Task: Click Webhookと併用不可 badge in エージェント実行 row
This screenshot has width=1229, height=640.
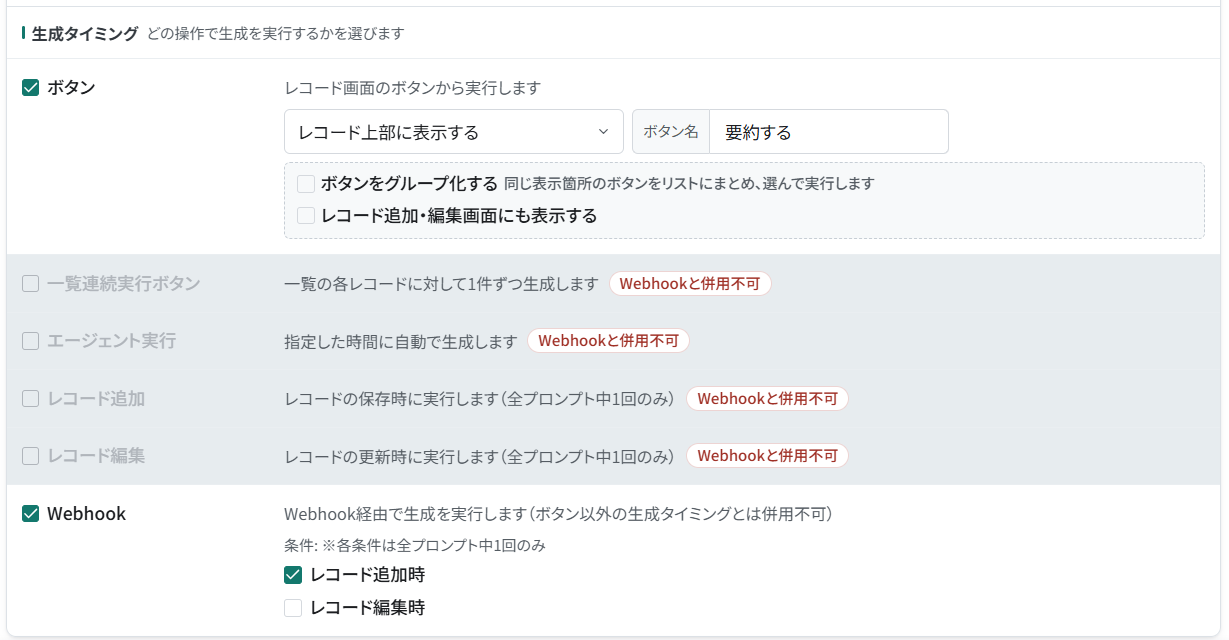Action: tap(608, 341)
